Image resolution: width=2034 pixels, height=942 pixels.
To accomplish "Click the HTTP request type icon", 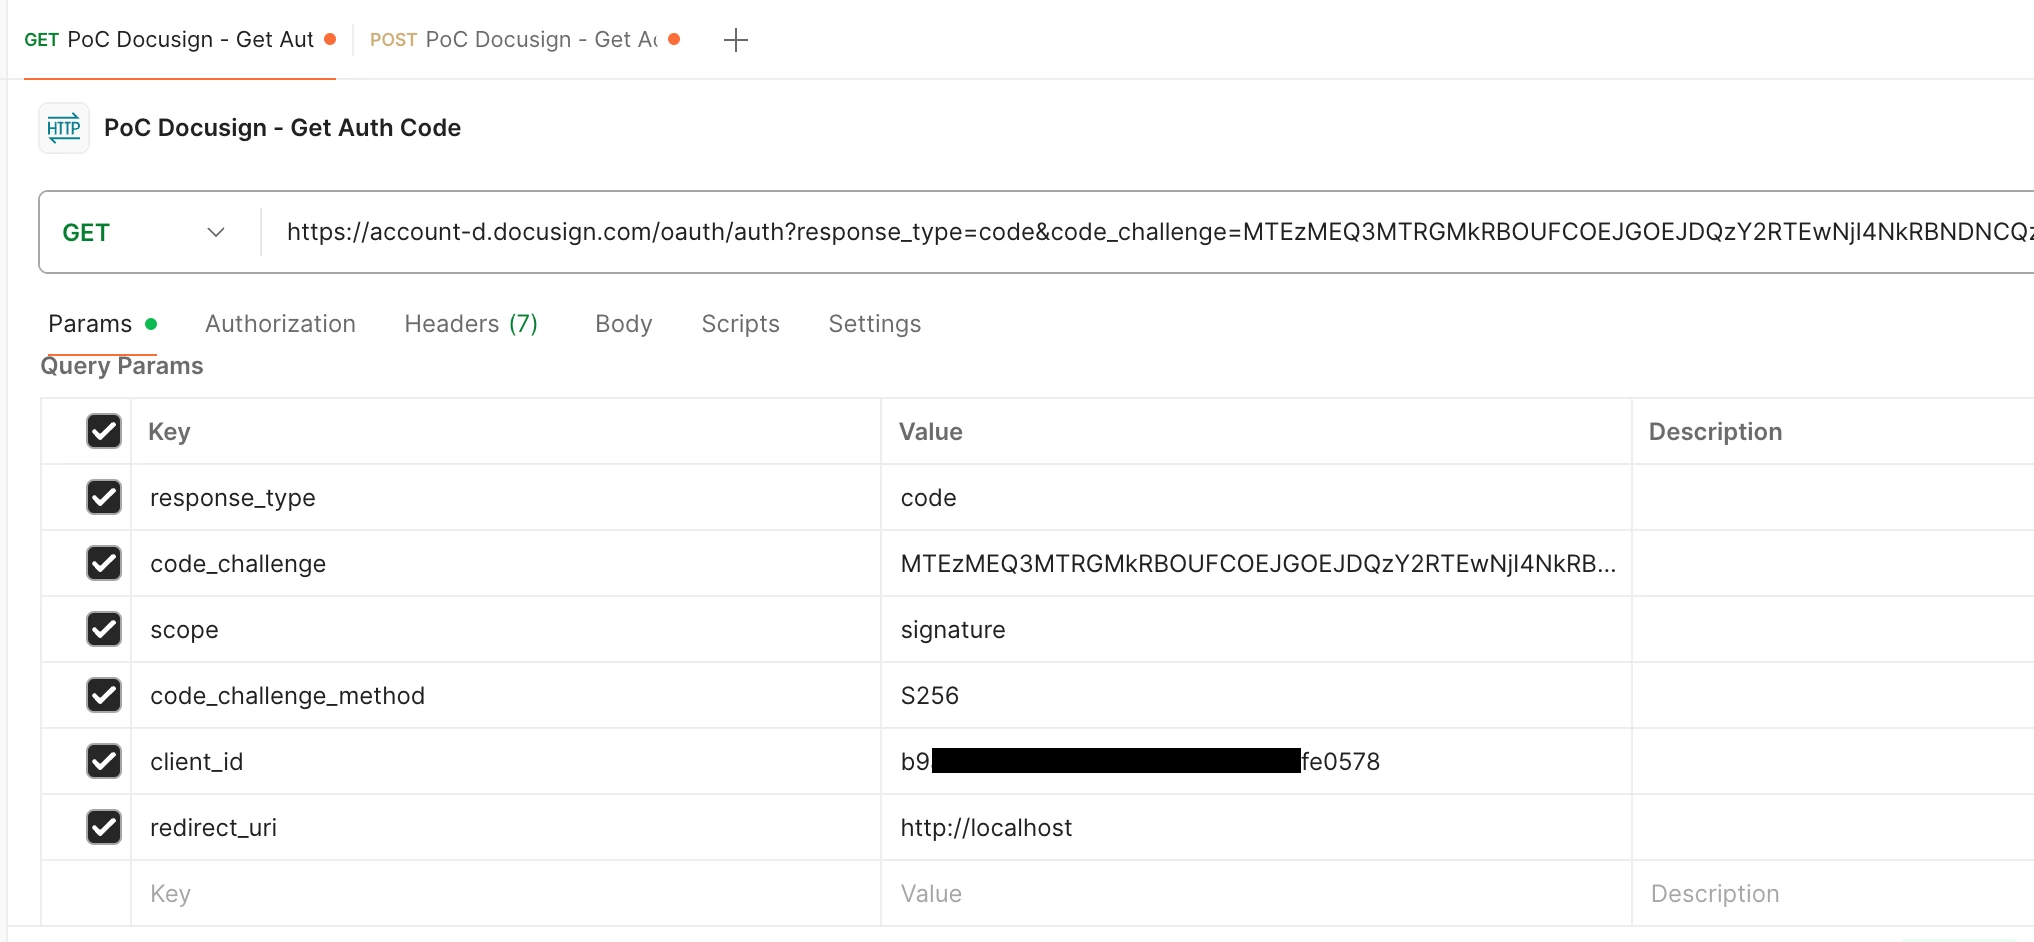I will (64, 128).
